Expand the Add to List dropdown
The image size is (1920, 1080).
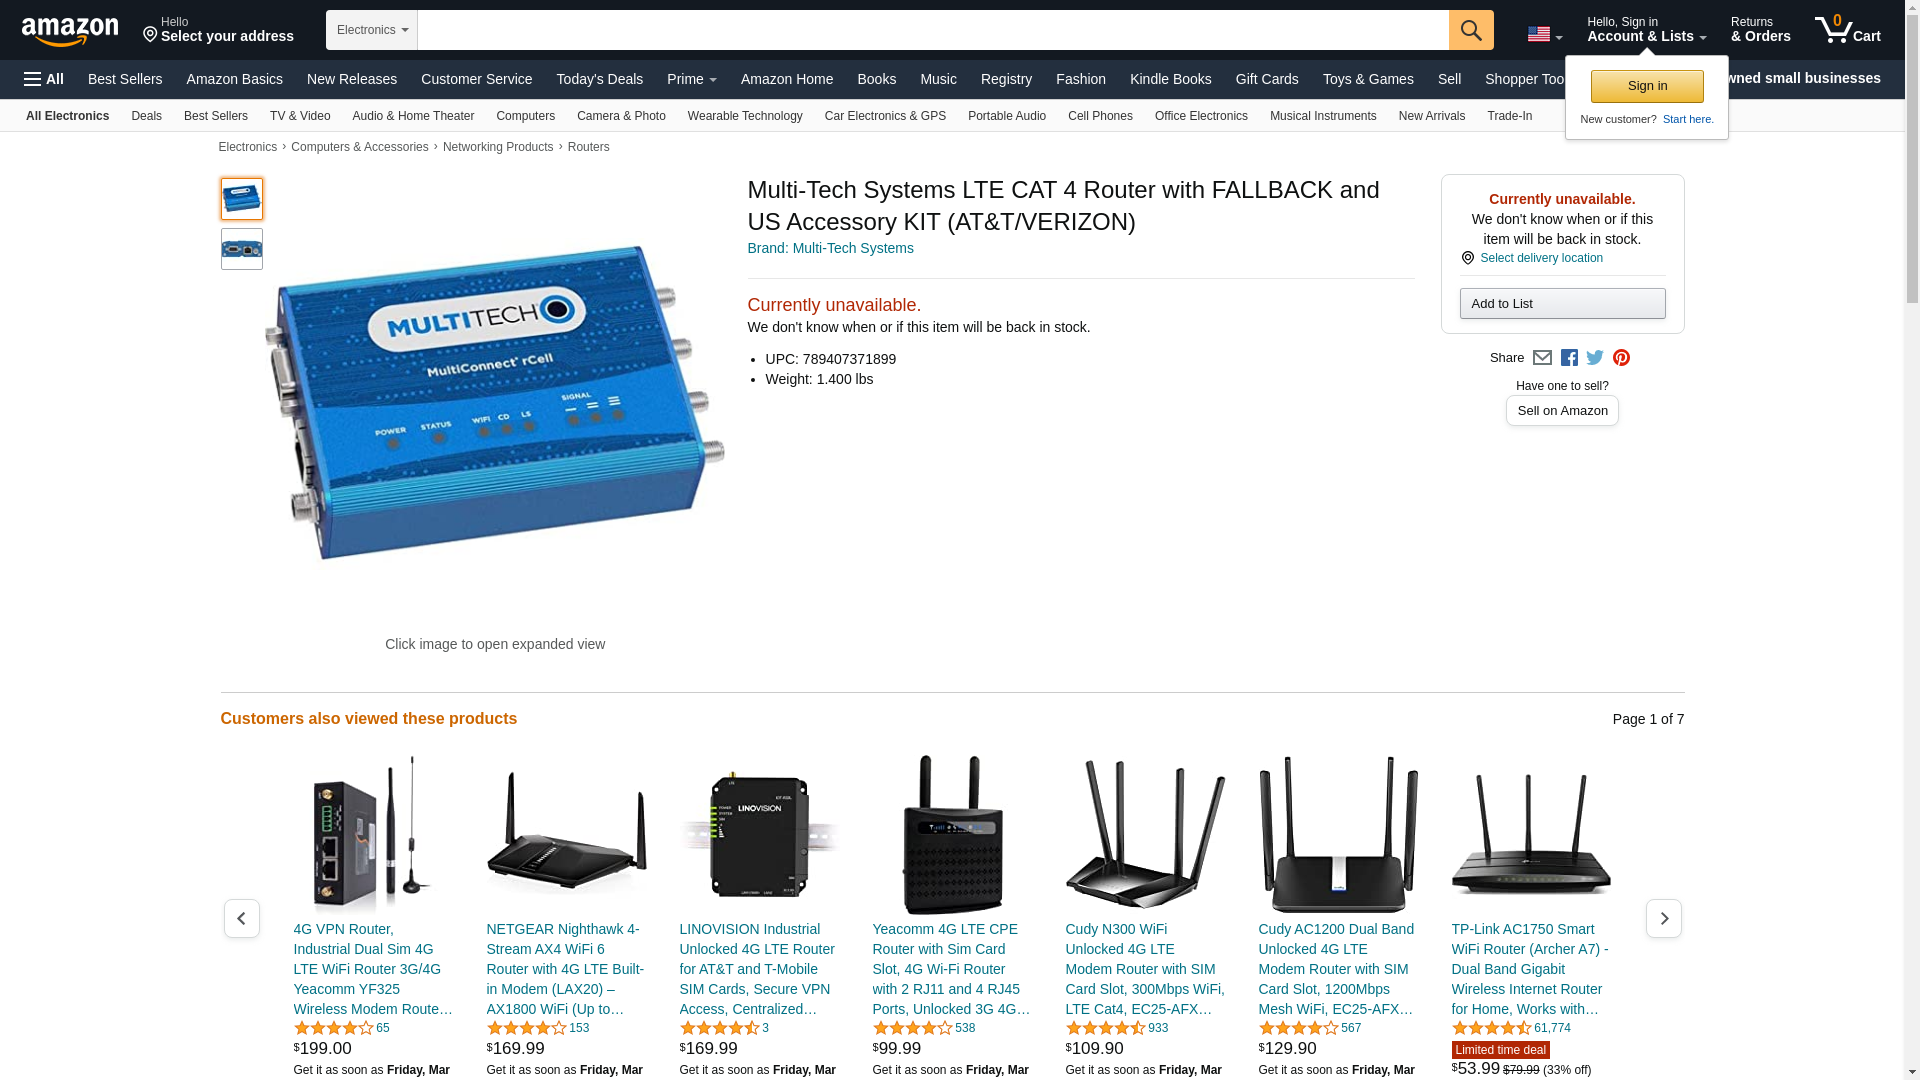click(x=1562, y=304)
